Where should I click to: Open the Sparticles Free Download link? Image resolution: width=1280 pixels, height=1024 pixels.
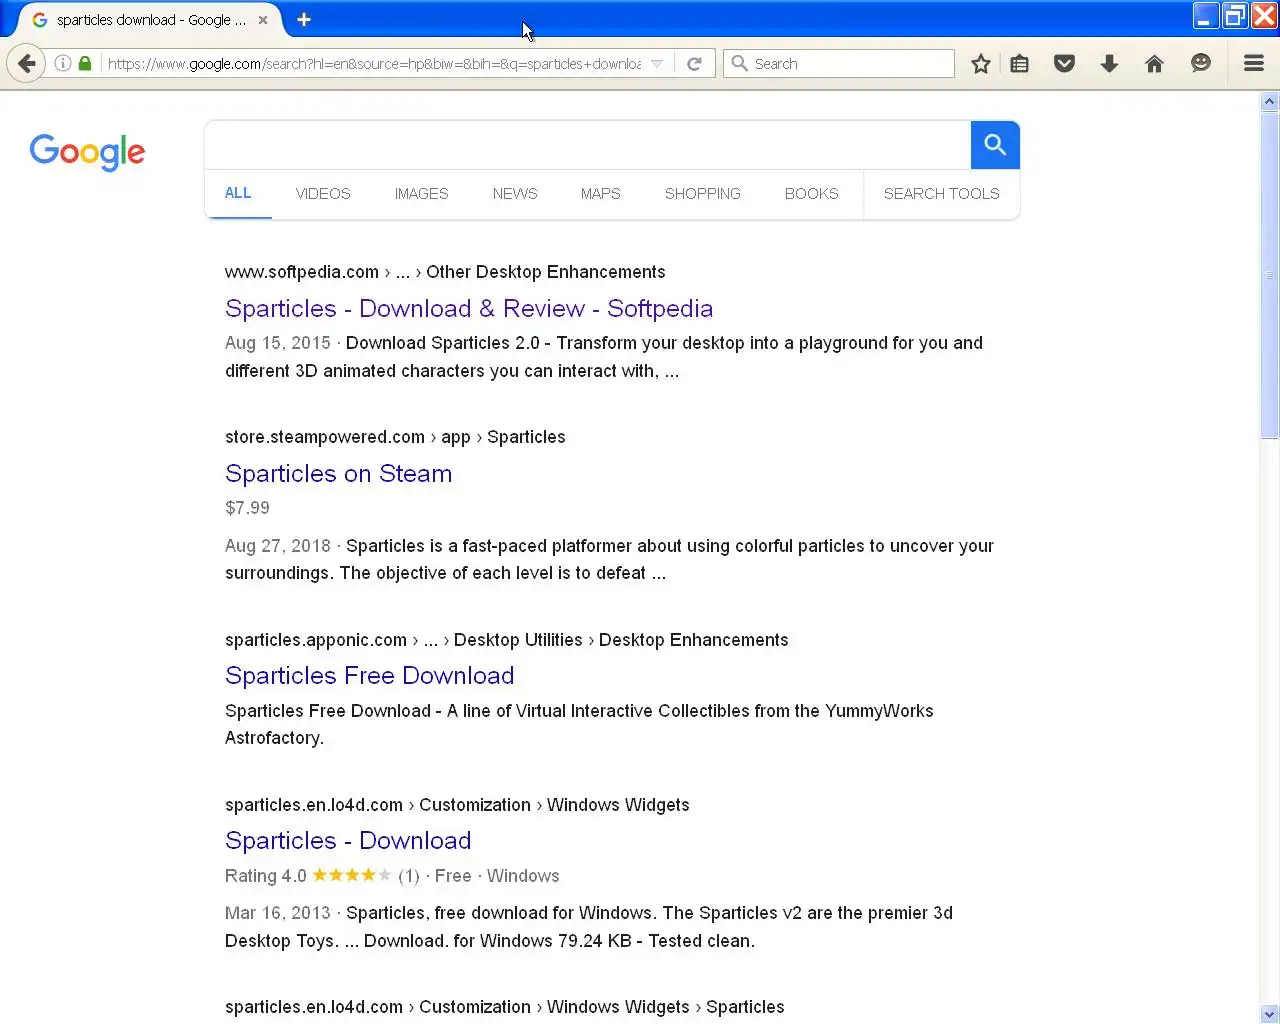tap(369, 675)
